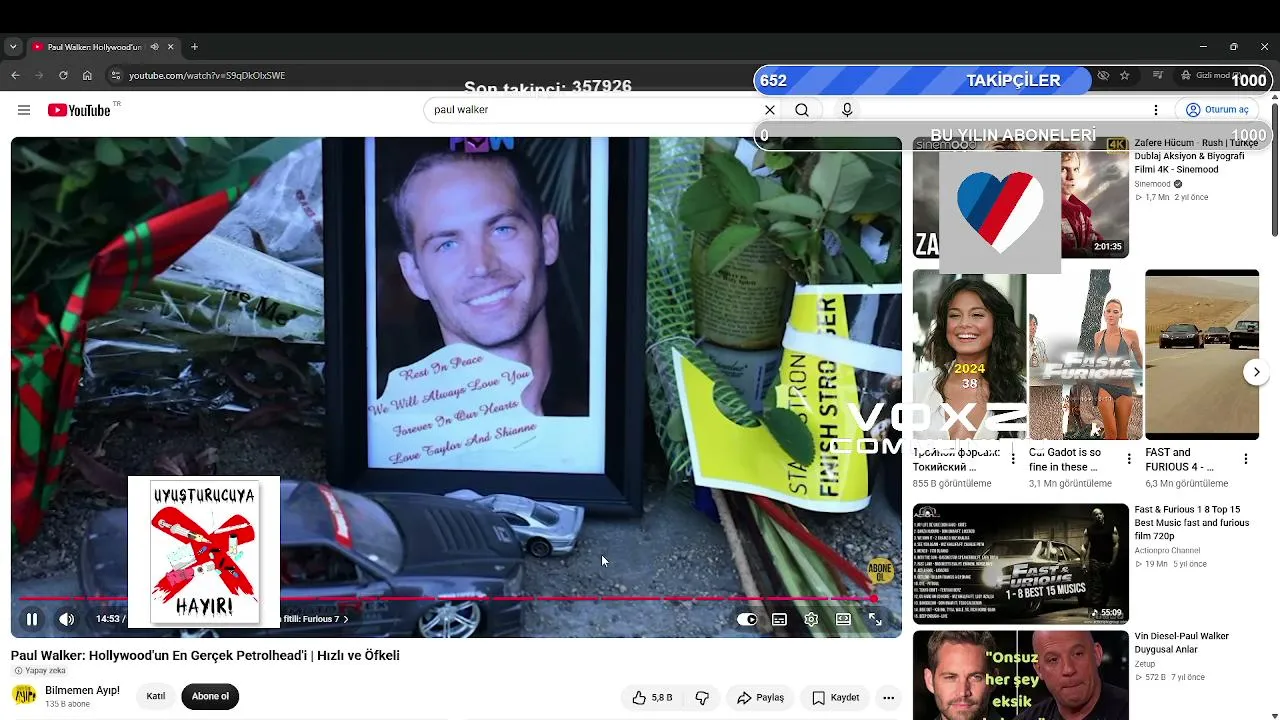Click the 'Yapay zeka' info label
Screen dimensions: 1280x720
click(x=40, y=671)
